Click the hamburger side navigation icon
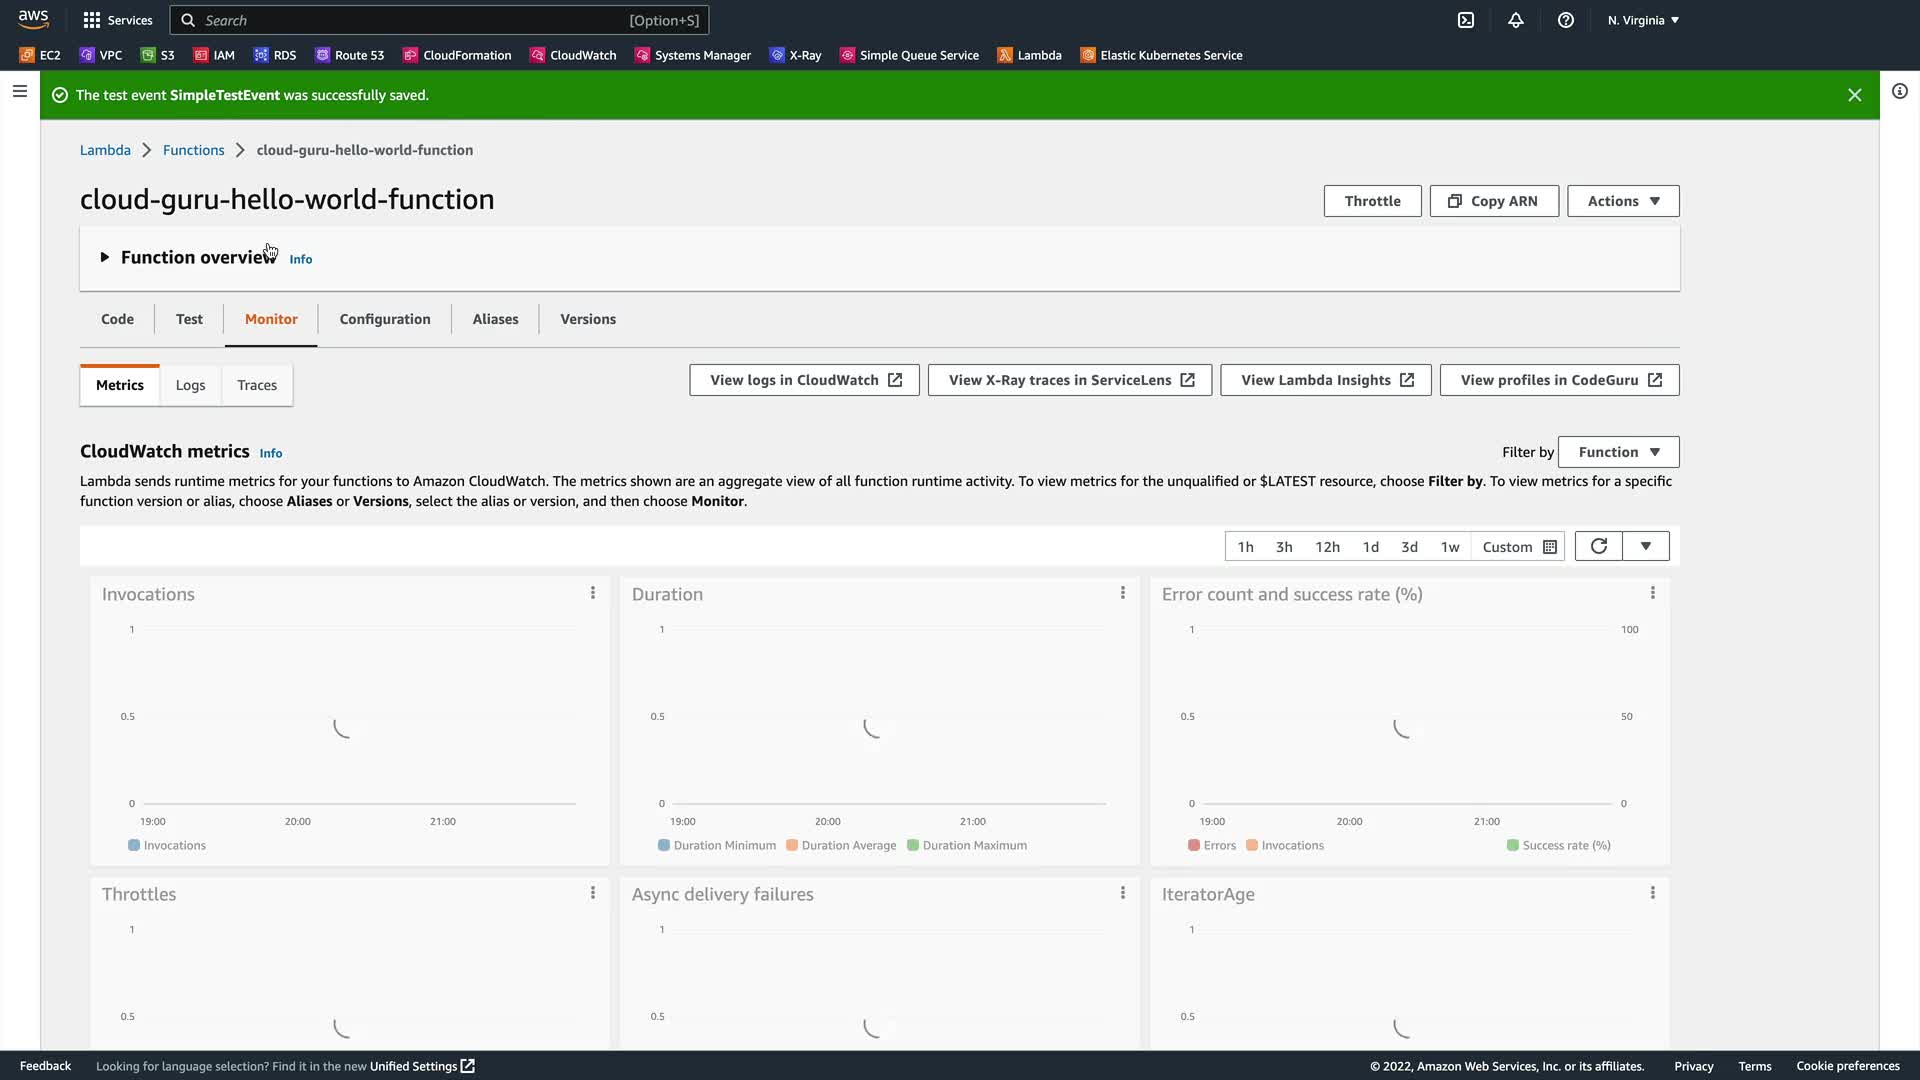This screenshot has width=1920, height=1080. pyautogui.click(x=19, y=92)
